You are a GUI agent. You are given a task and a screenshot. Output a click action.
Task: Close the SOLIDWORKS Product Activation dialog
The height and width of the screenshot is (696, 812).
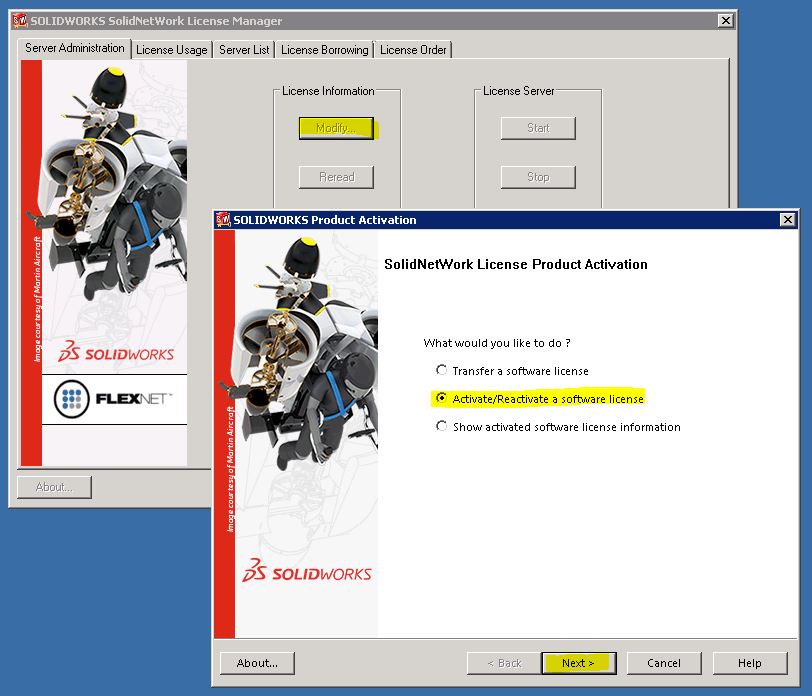787,220
